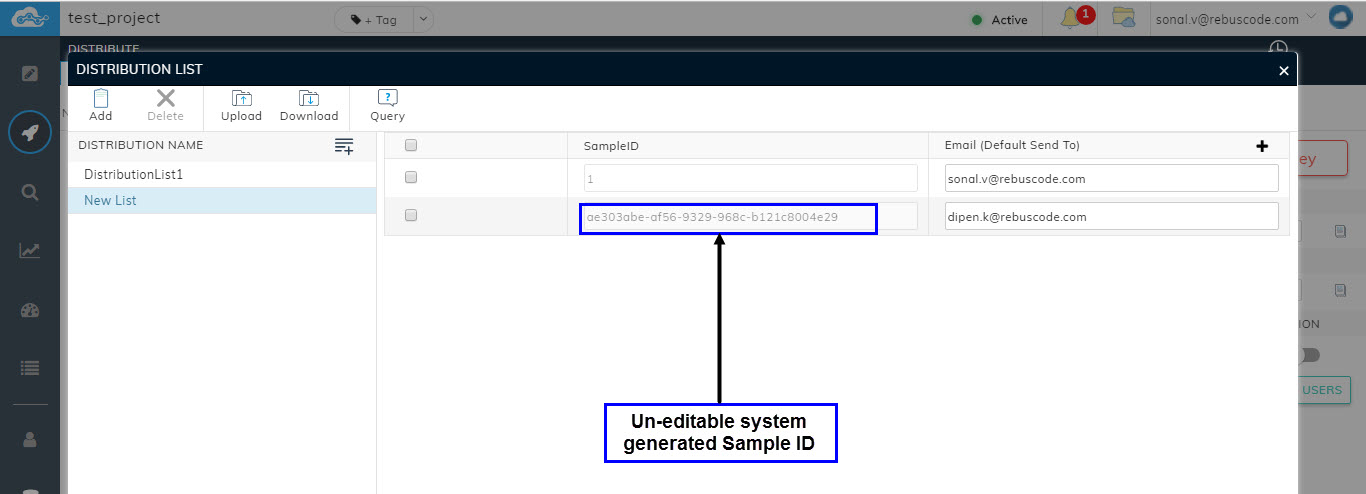
Task: Click the cloud logo at top left
Action: point(29,18)
